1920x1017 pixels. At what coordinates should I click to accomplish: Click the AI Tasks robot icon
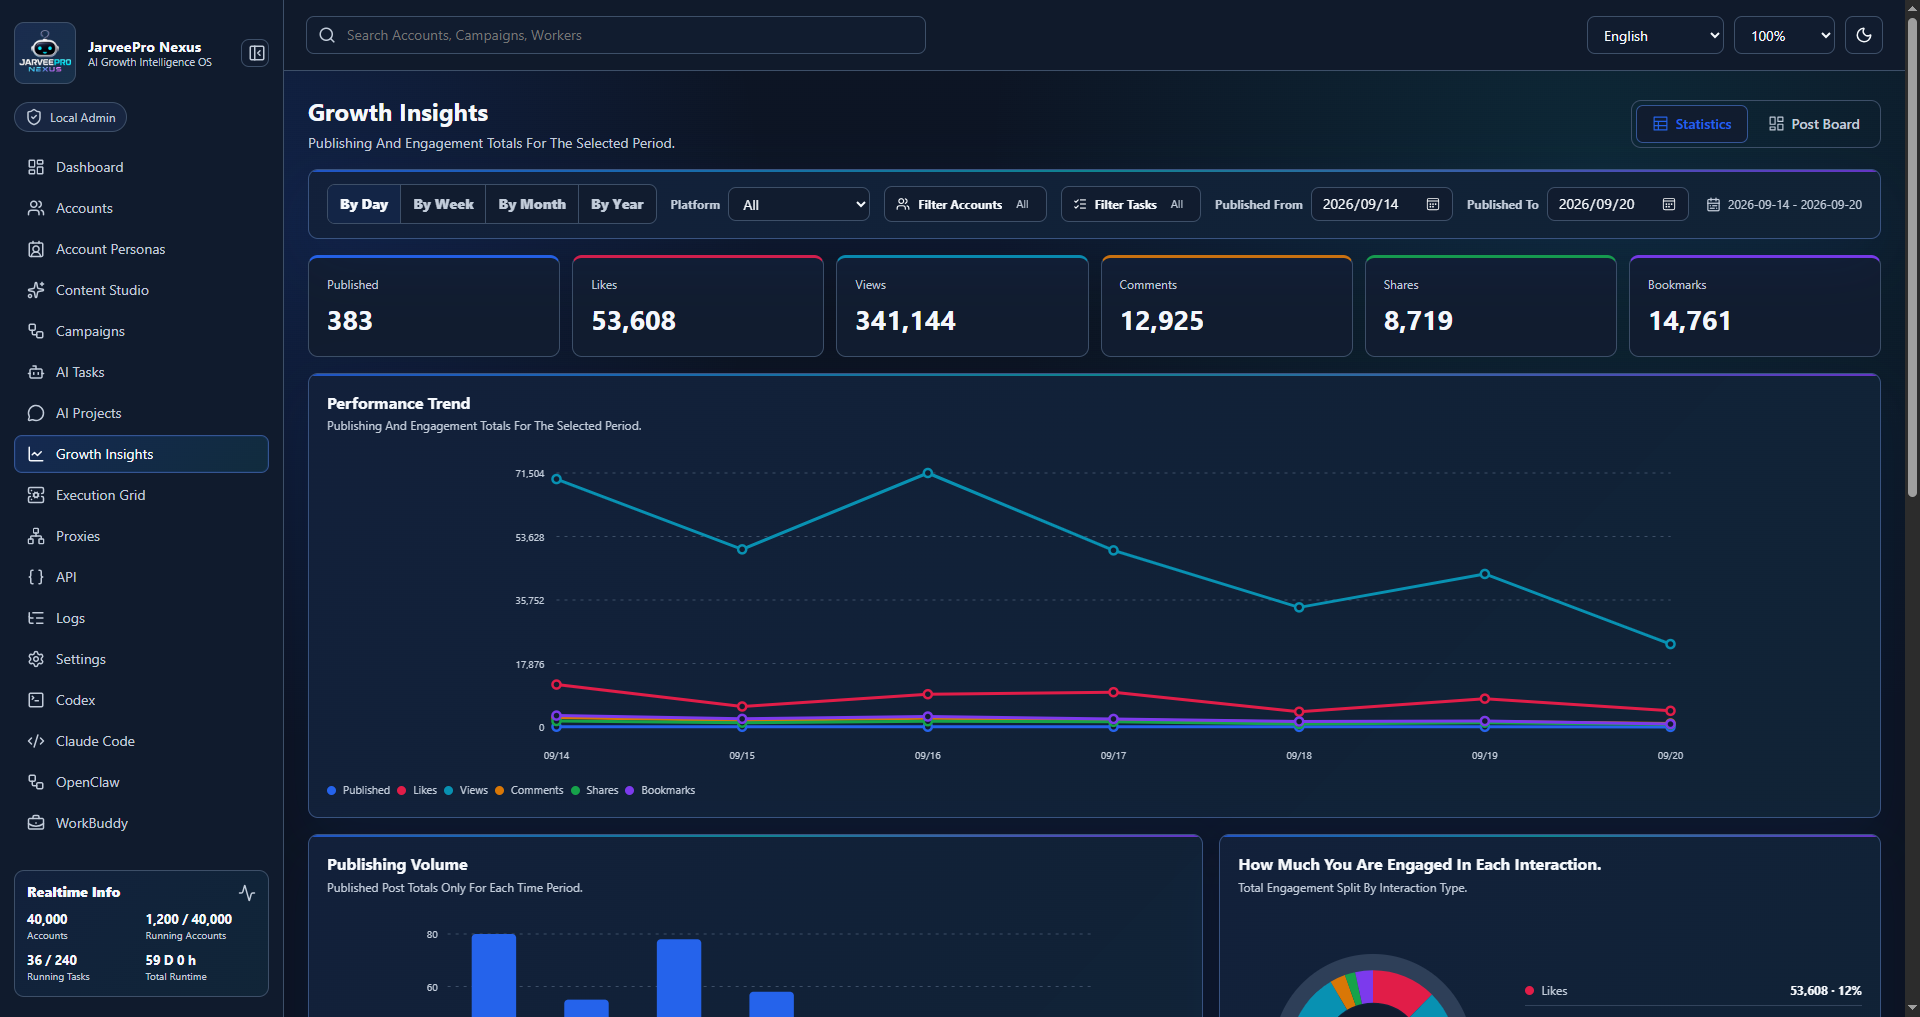point(36,372)
